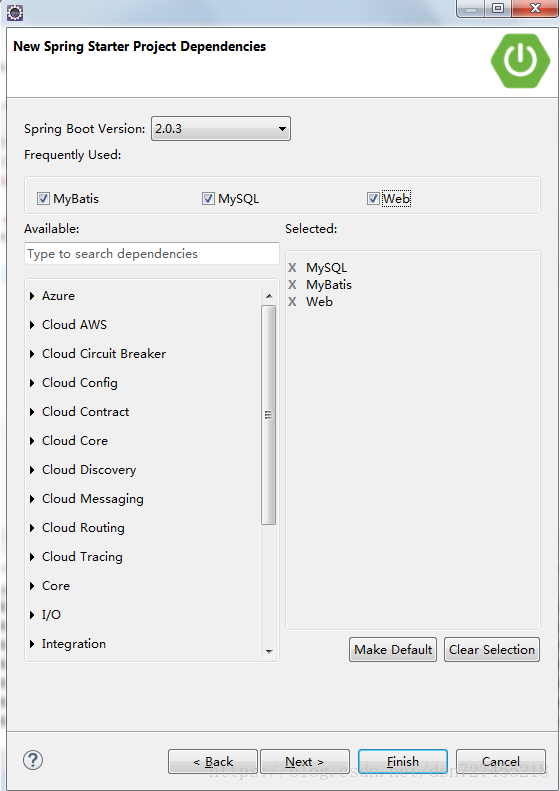560x791 pixels.
Task: Expand the Cloud Core category
Action: coord(32,441)
